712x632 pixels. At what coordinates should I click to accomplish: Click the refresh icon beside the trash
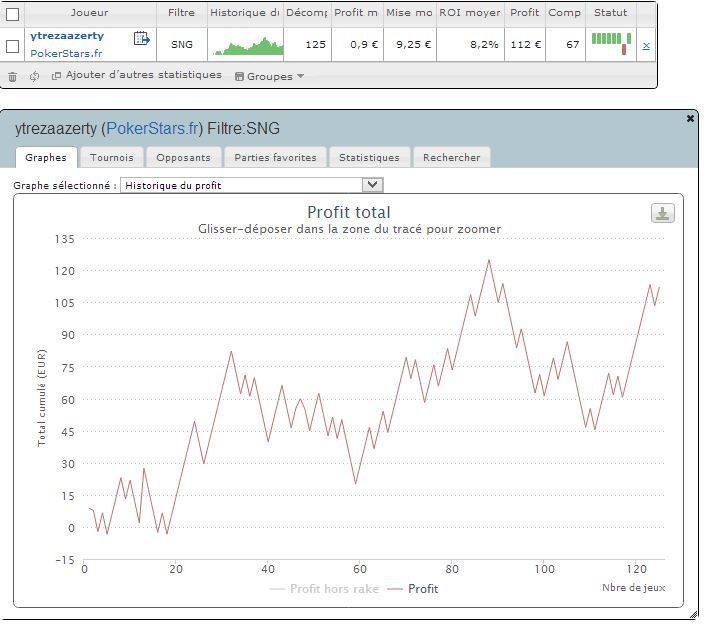click(35, 76)
